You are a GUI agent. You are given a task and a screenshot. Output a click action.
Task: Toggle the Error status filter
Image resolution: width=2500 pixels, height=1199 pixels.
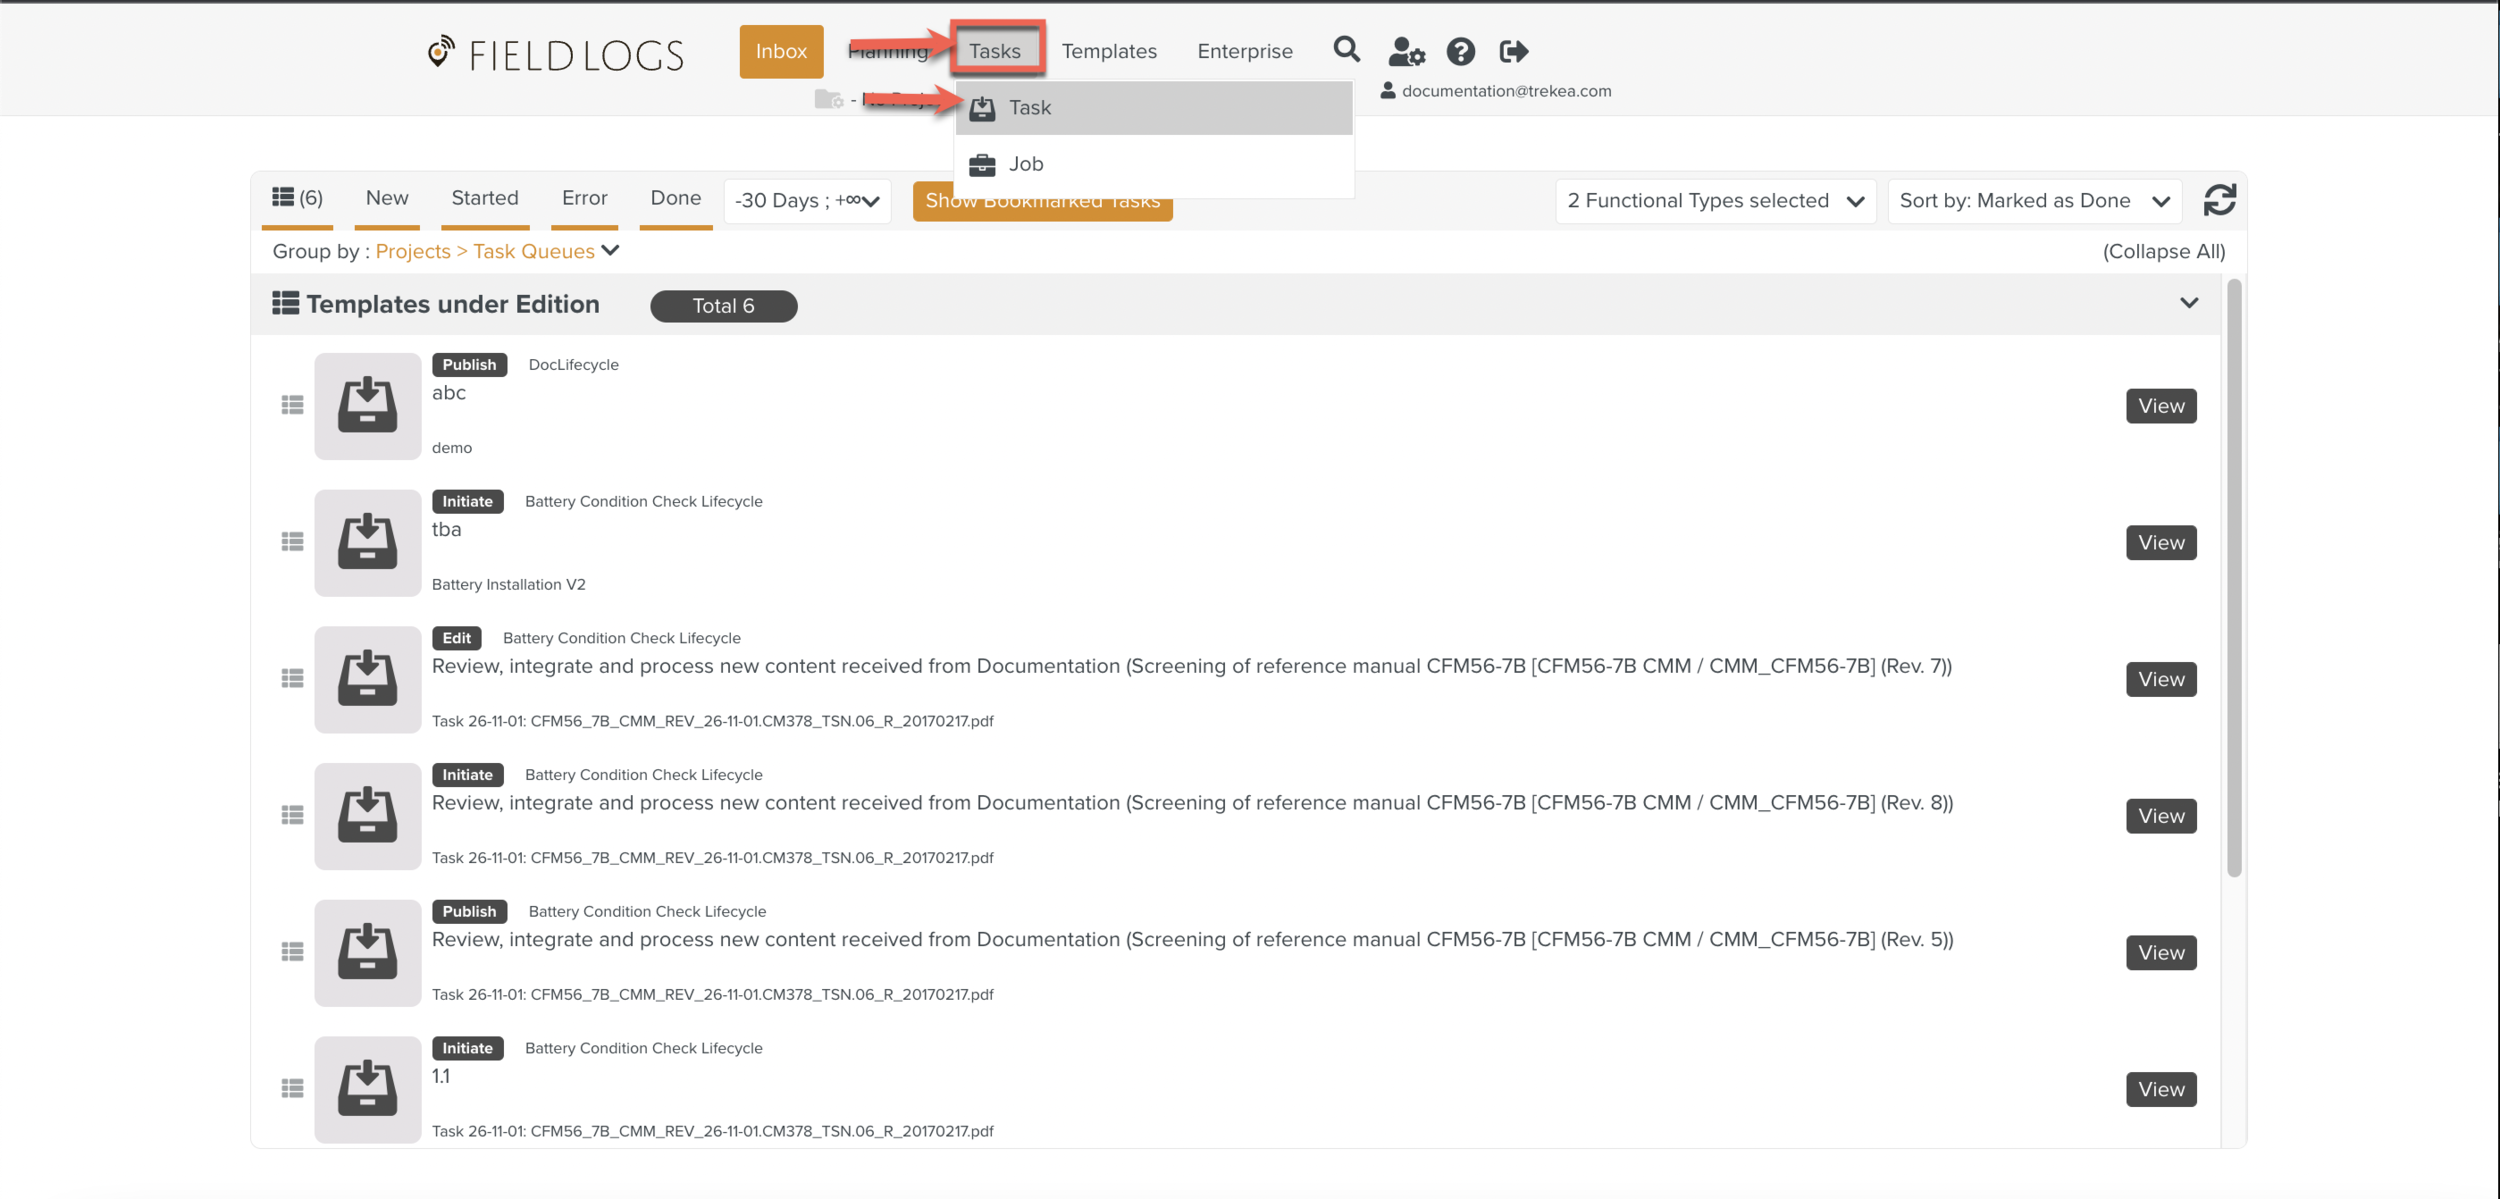click(584, 198)
